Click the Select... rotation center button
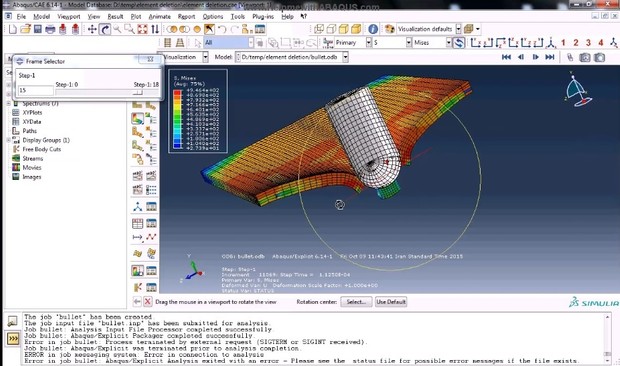 [356, 302]
